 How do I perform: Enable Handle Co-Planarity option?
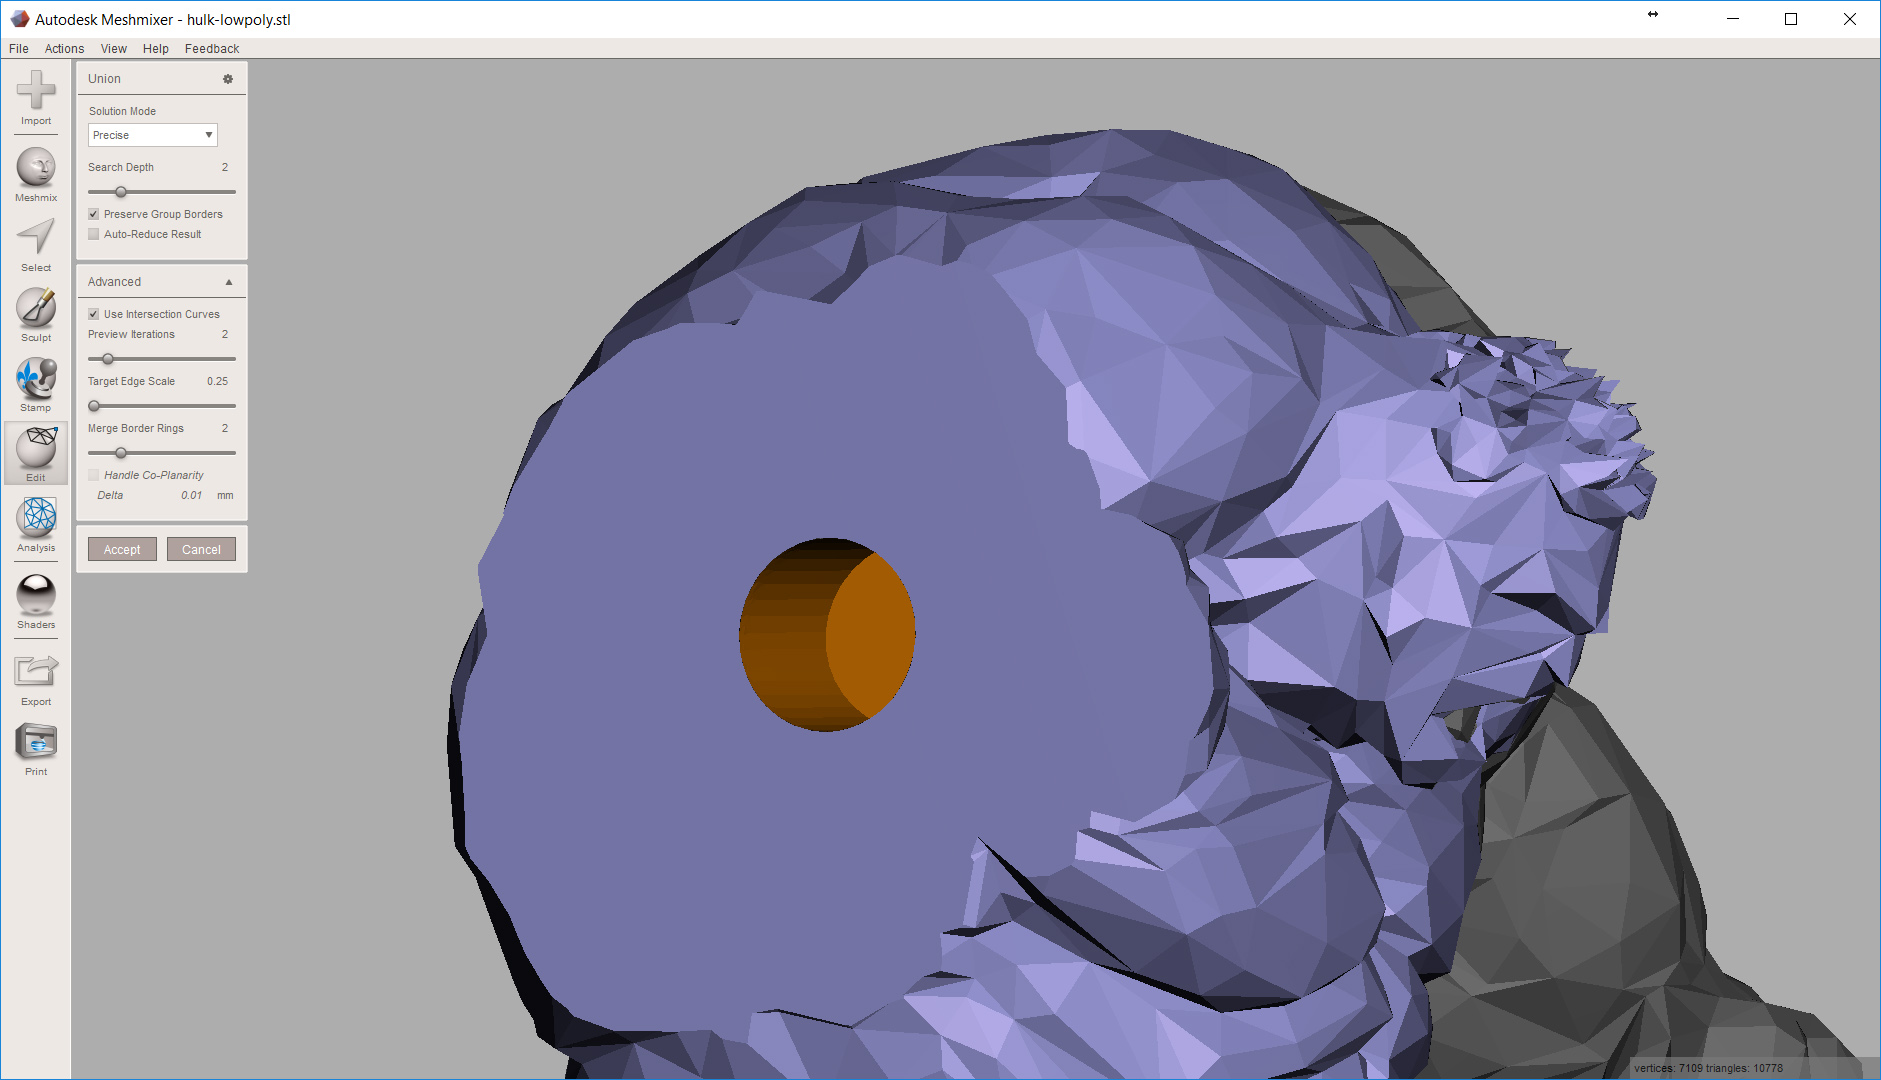click(x=93, y=474)
